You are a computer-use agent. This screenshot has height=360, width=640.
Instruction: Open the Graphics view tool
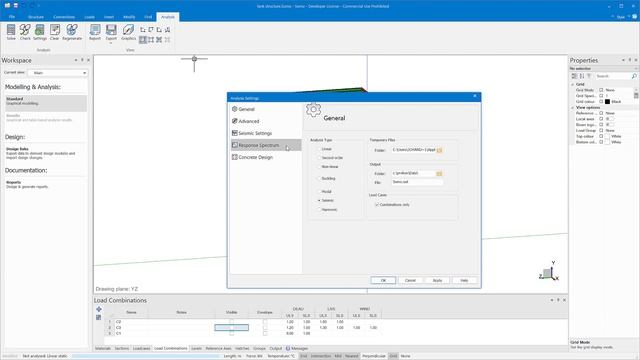click(x=128, y=32)
